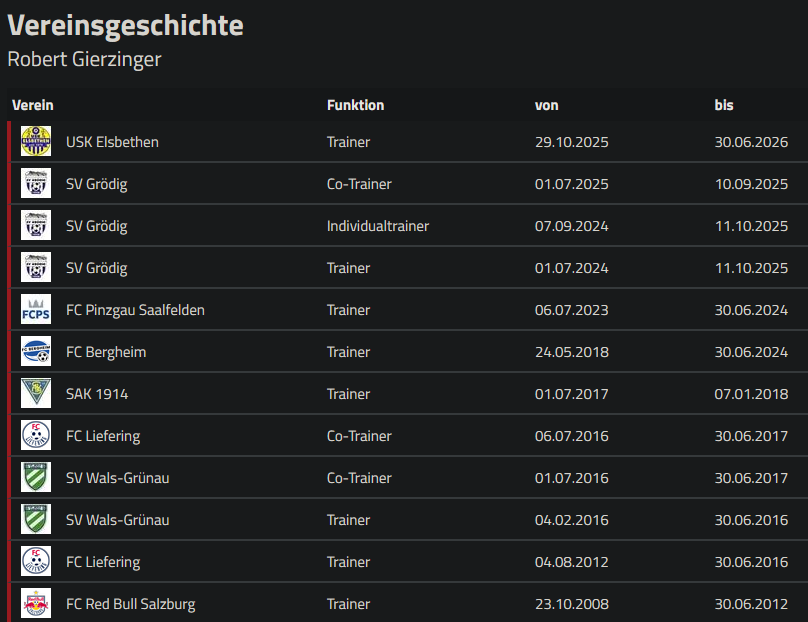Viewport: 808px width, 622px height.
Task: Click the SV Wals-Grünau crest in the Co-Trainer row
Action: coord(36,478)
